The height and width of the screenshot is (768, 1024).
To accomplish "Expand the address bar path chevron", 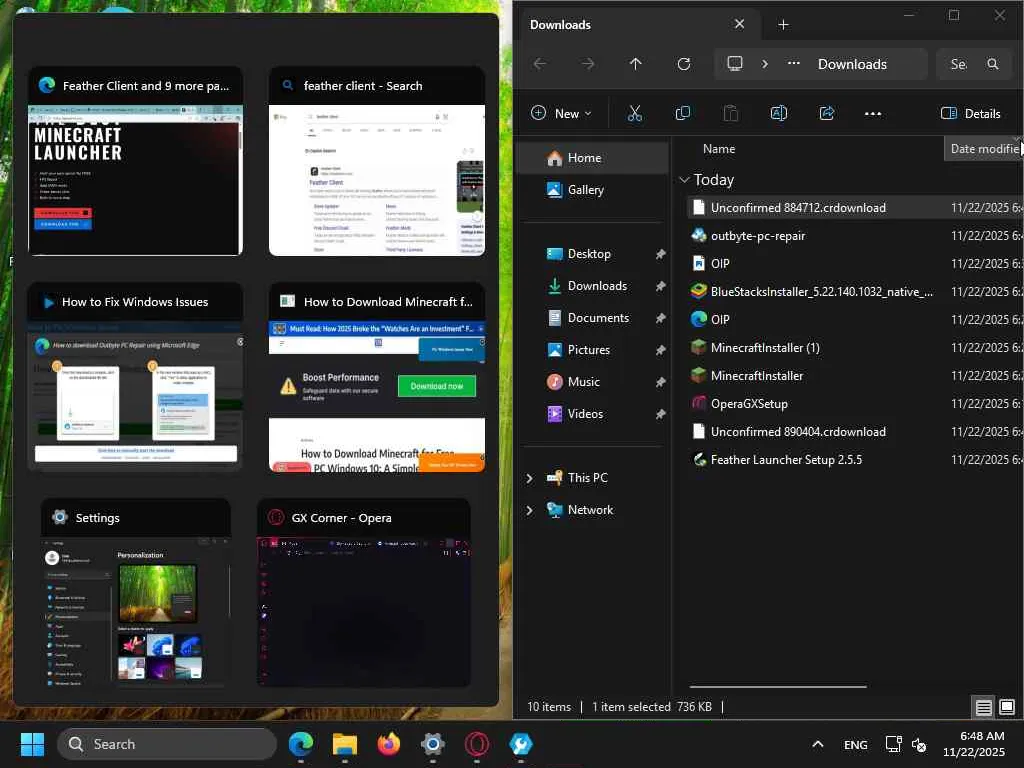I will click(x=765, y=64).
